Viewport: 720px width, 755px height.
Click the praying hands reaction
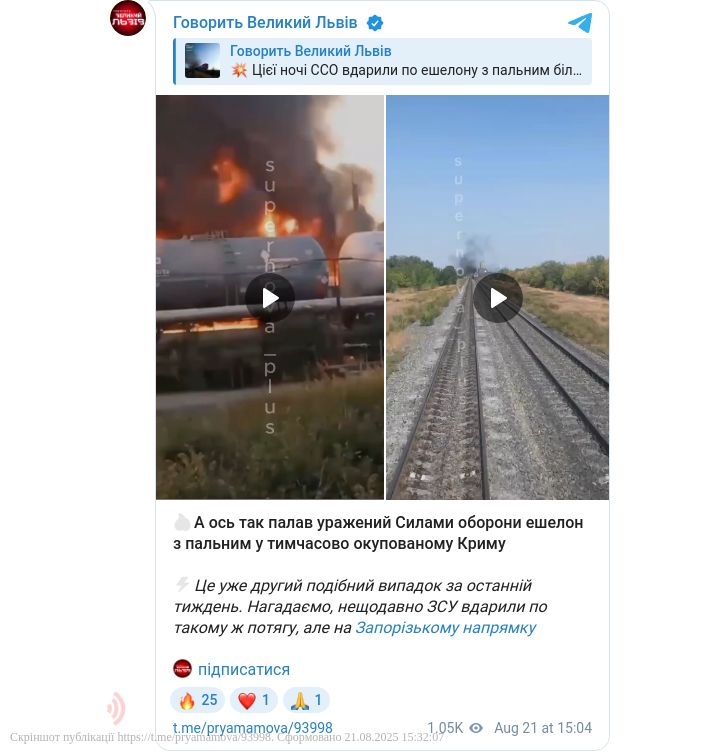(x=306, y=700)
